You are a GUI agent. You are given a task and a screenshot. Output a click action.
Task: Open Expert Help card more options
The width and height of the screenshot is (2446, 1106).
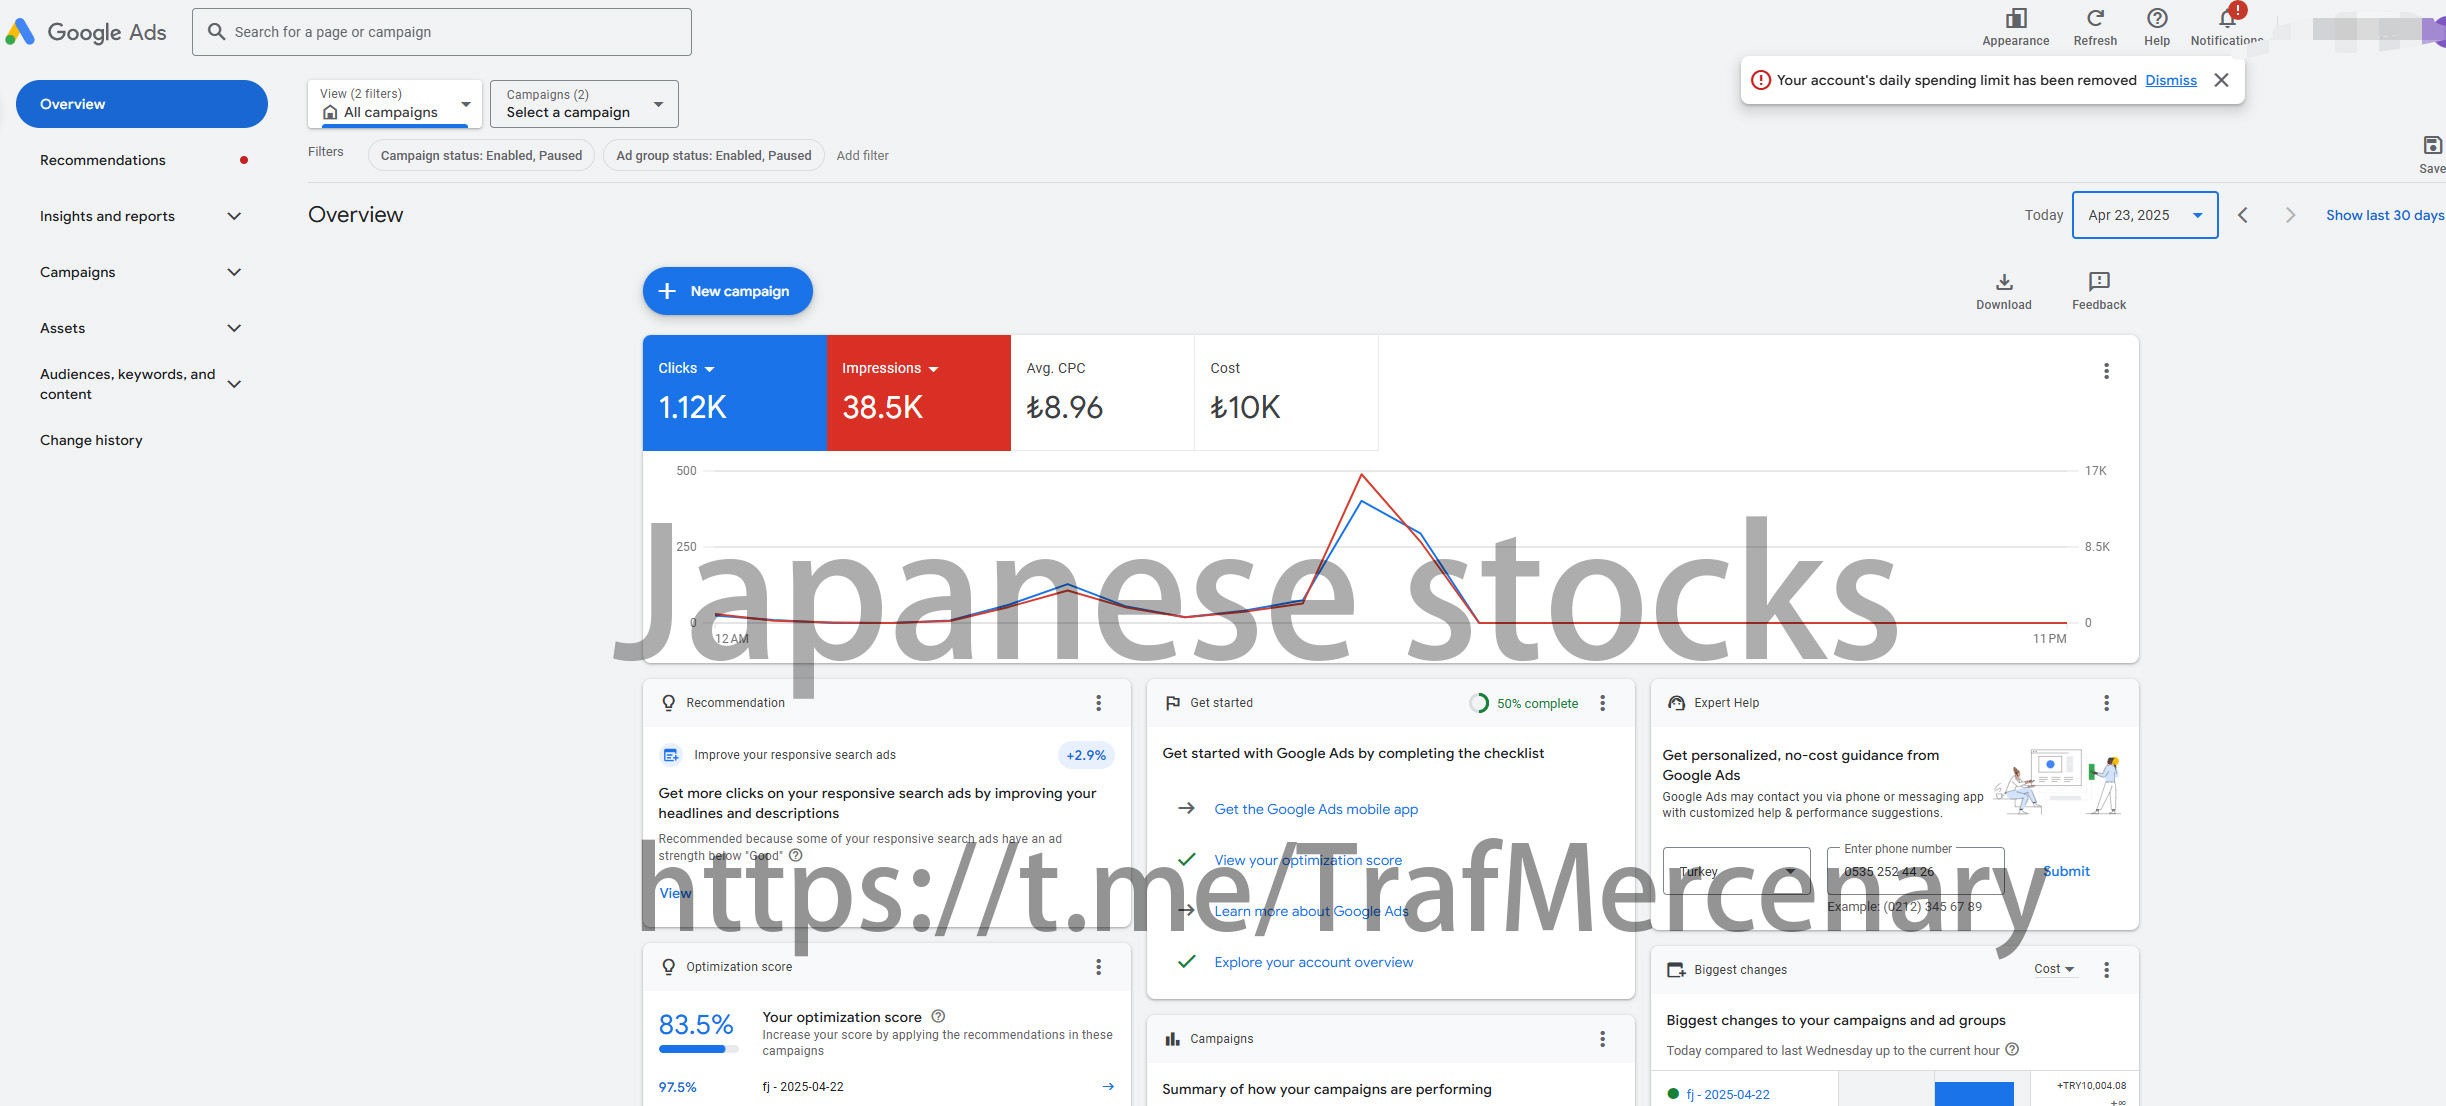2106,703
